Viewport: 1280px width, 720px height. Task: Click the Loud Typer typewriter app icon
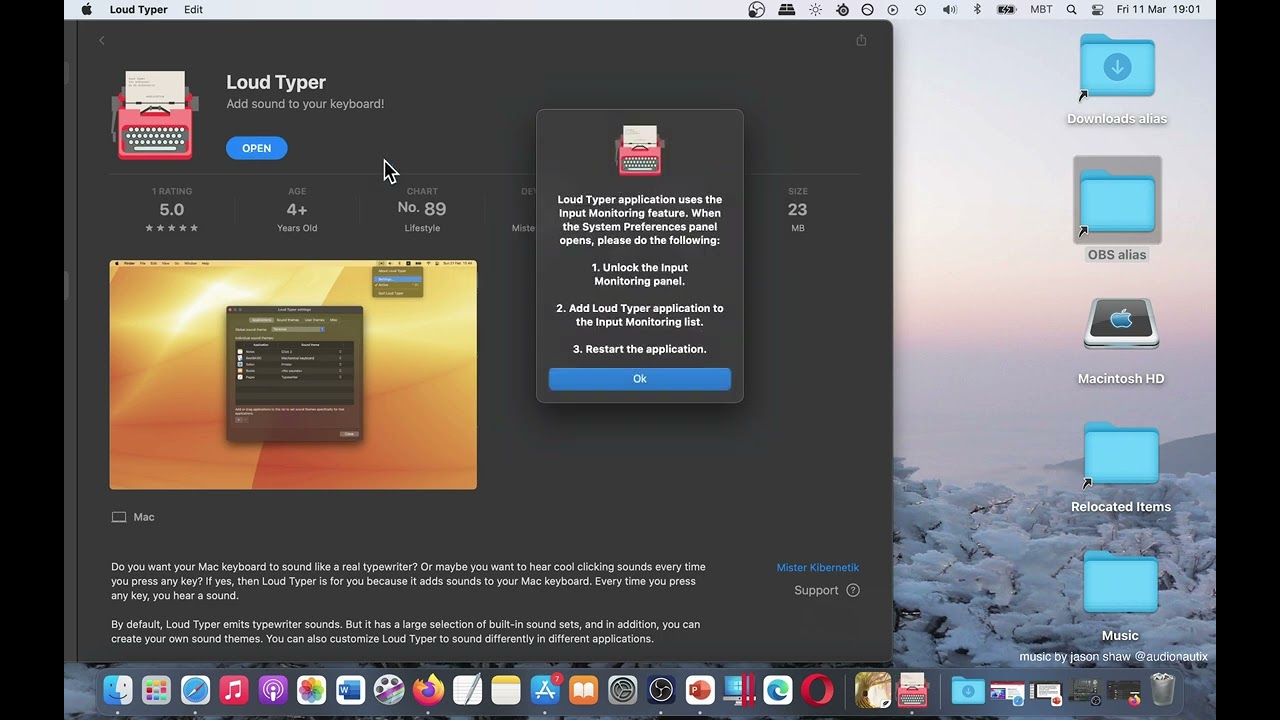[x=155, y=114]
